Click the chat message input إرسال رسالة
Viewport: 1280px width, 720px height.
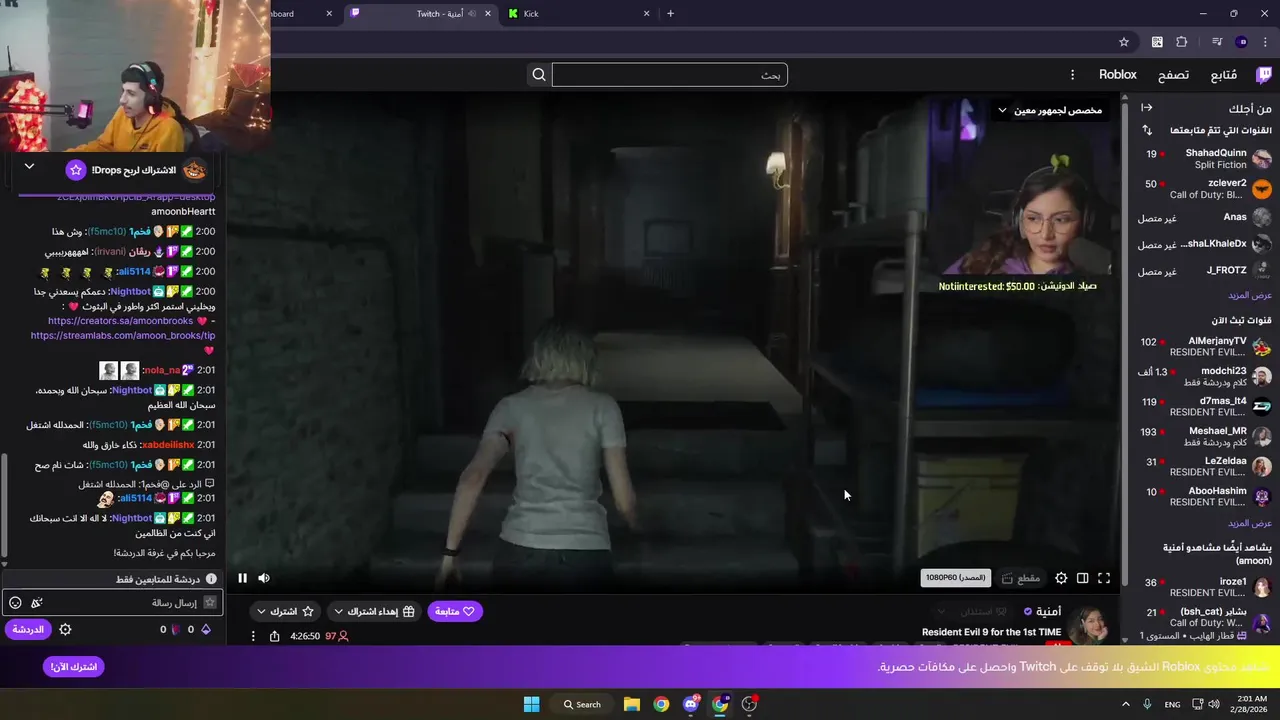click(x=112, y=603)
